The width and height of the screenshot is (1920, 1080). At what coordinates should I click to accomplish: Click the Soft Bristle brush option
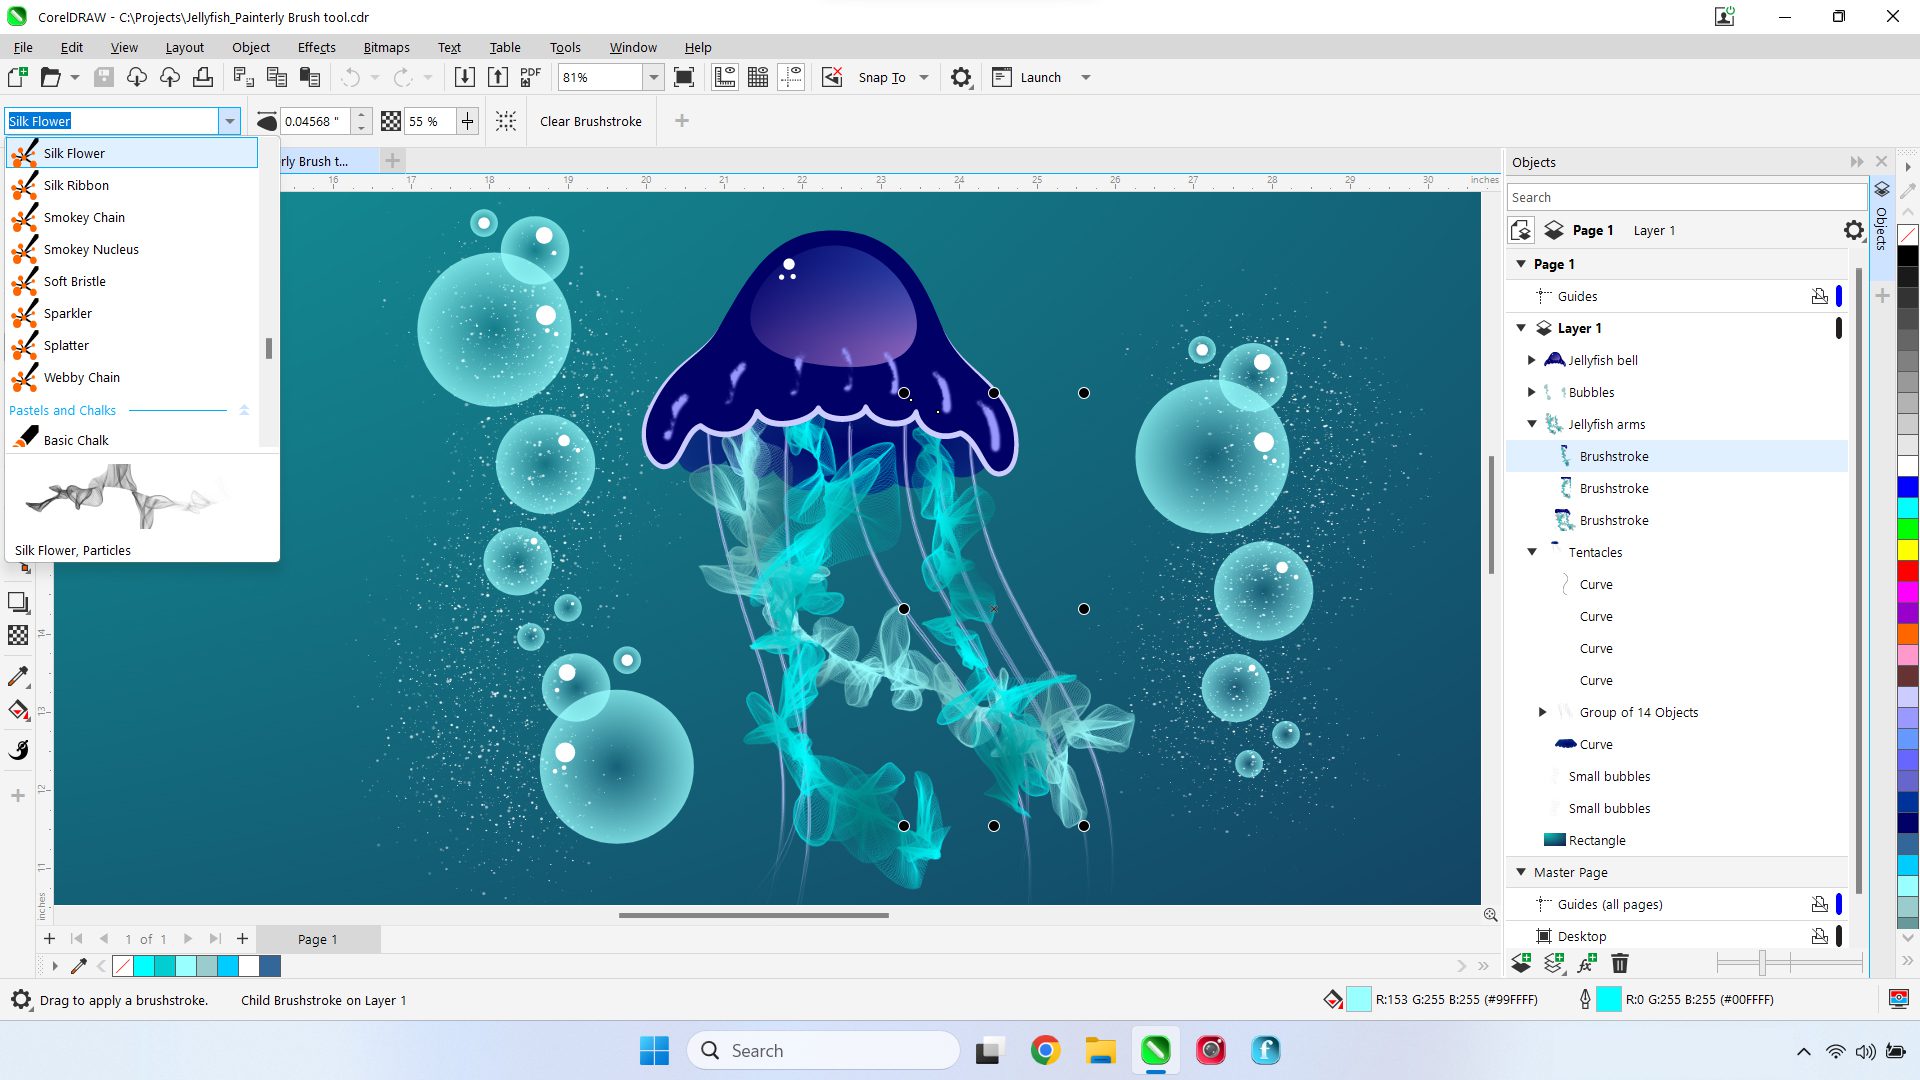pyautogui.click(x=74, y=281)
